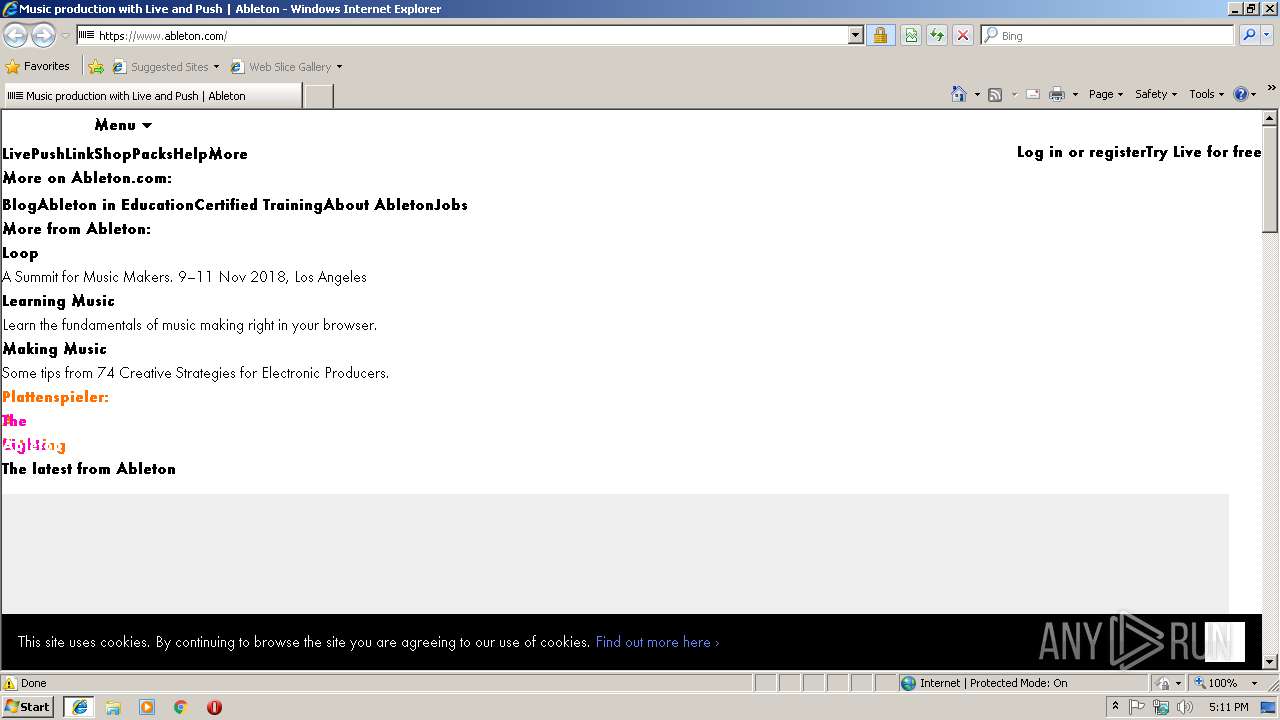Open a new blank tab

(318, 96)
